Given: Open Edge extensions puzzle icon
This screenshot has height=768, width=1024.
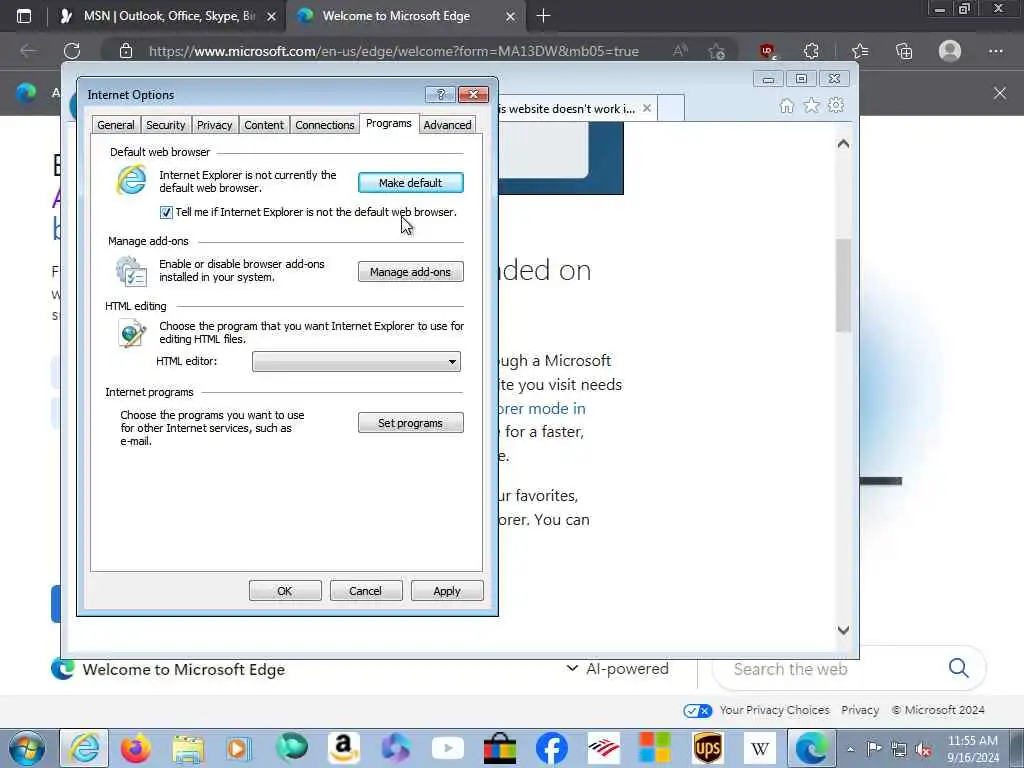Looking at the screenshot, I should click(811, 51).
